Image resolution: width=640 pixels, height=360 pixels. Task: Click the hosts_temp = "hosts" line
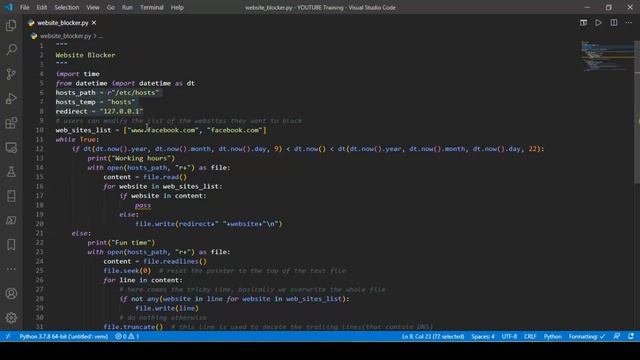pos(95,102)
